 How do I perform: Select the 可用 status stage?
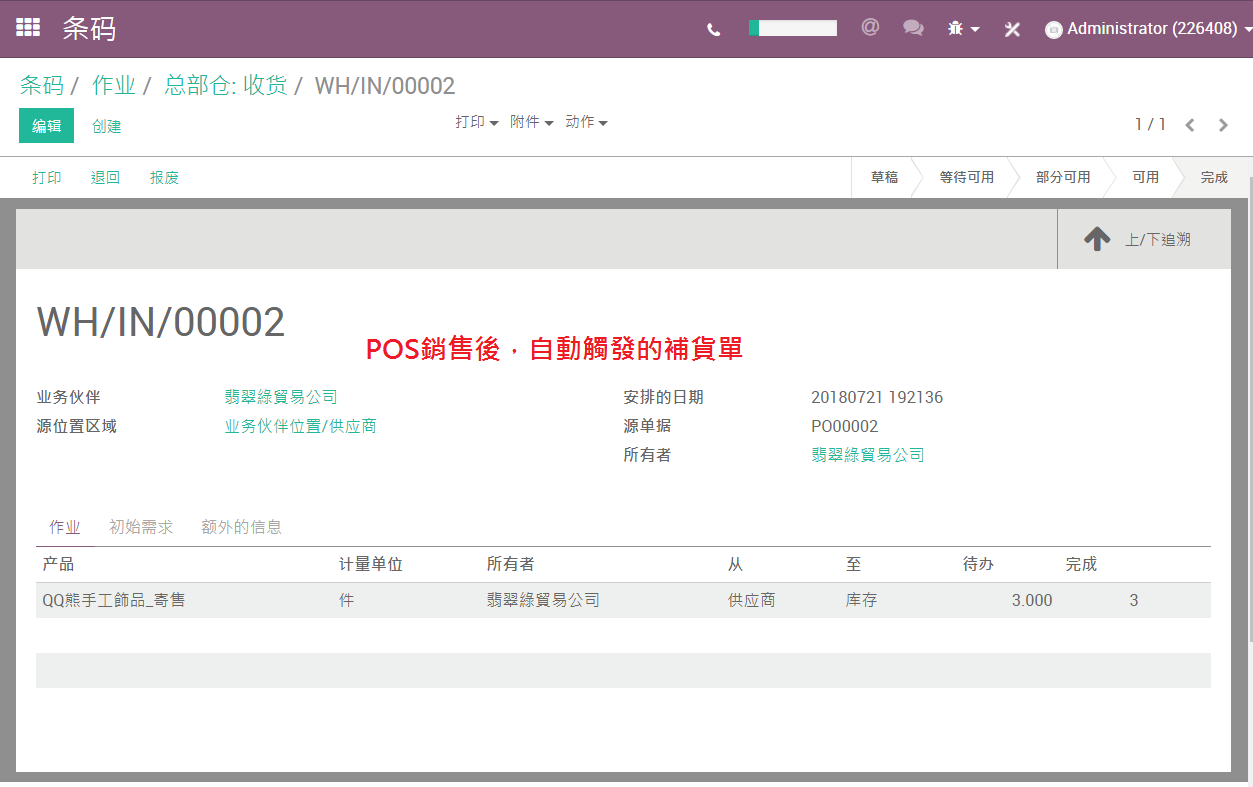click(x=1145, y=177)
